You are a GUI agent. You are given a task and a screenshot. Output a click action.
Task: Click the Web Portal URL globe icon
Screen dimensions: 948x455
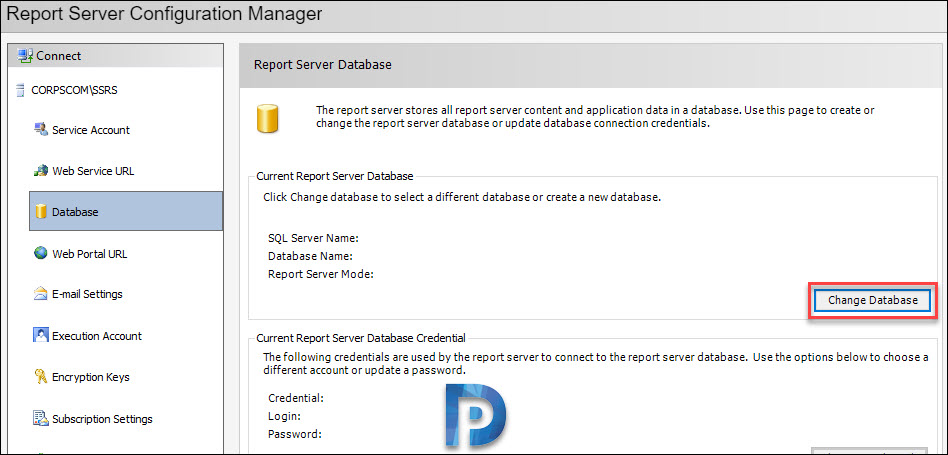41,253
